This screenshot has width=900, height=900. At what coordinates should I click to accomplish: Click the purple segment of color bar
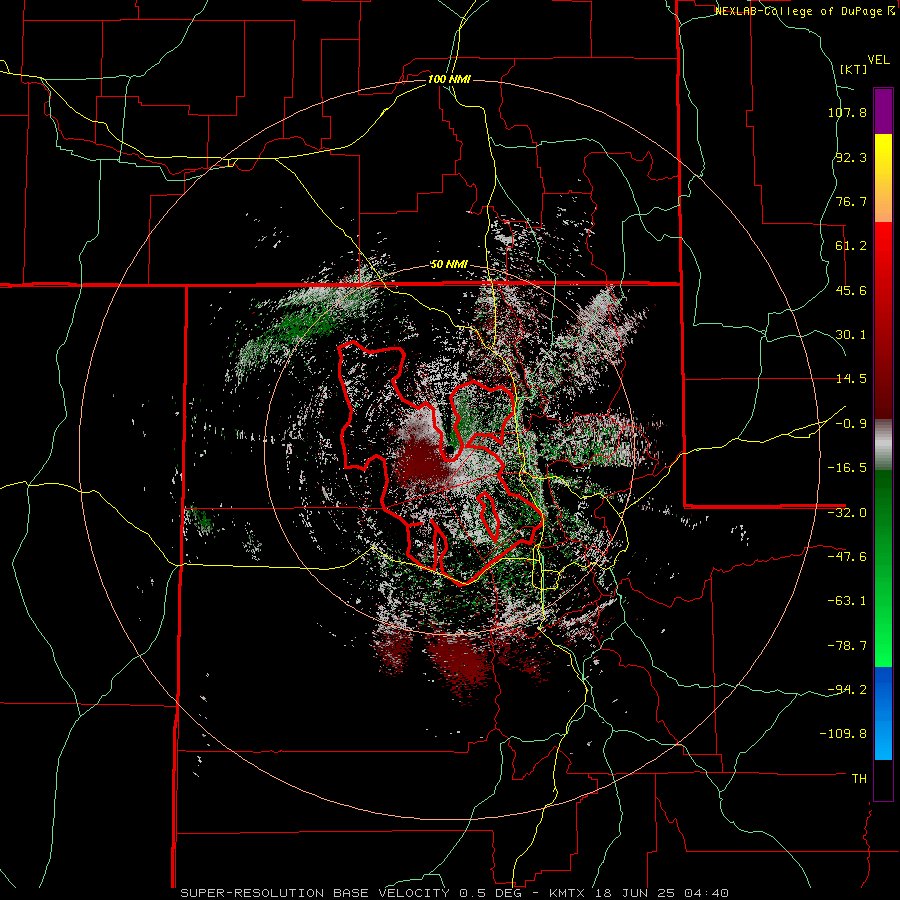tap(883, 111)
